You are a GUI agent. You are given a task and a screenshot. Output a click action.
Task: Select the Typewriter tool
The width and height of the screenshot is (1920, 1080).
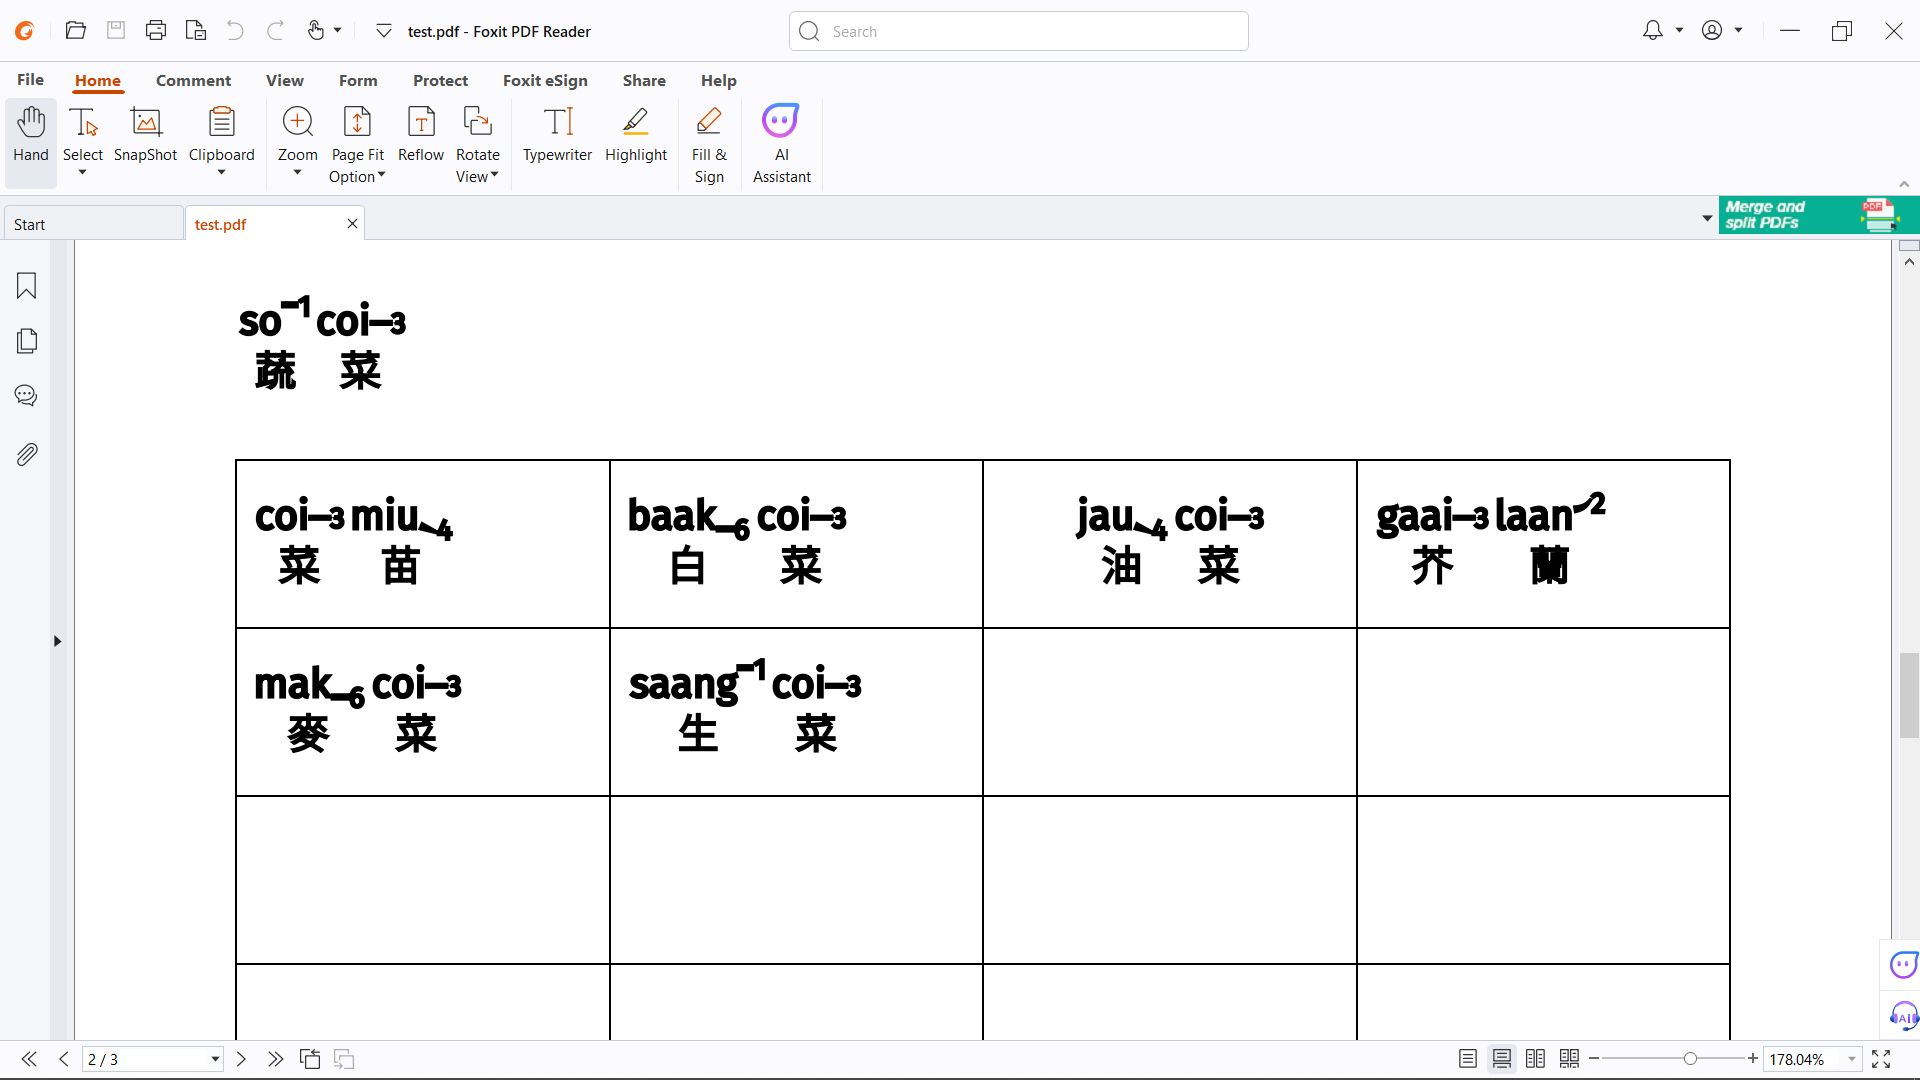557,134
